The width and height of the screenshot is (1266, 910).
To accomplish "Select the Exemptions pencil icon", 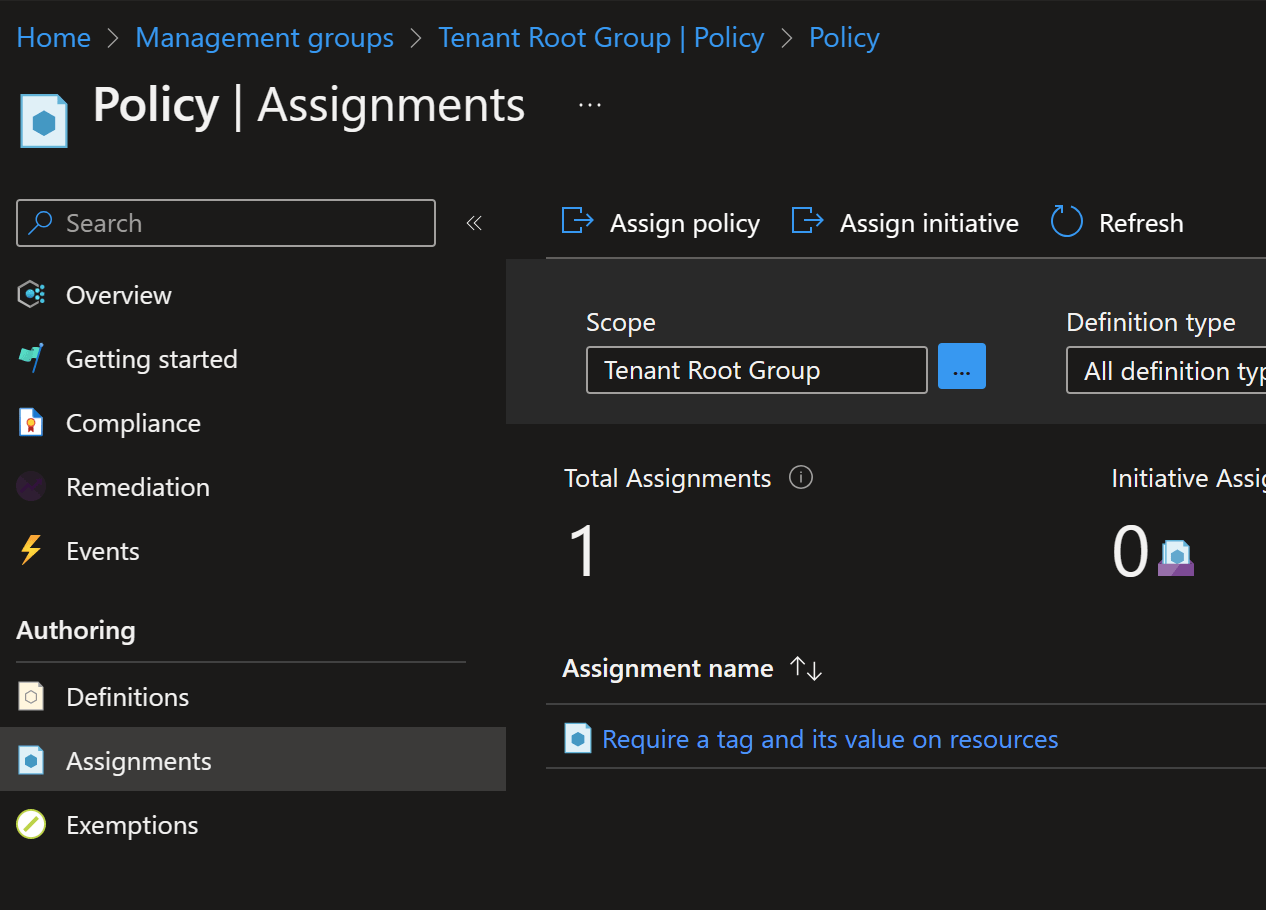I will point(31,824).
